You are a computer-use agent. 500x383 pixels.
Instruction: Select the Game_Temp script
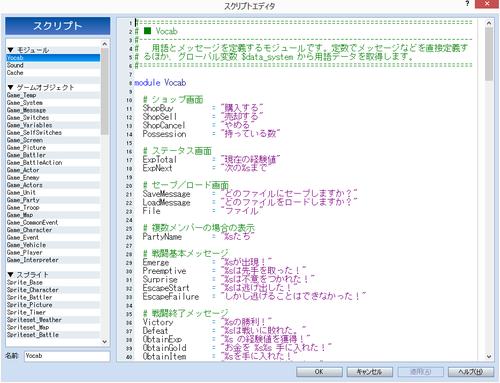click(53, 95)
